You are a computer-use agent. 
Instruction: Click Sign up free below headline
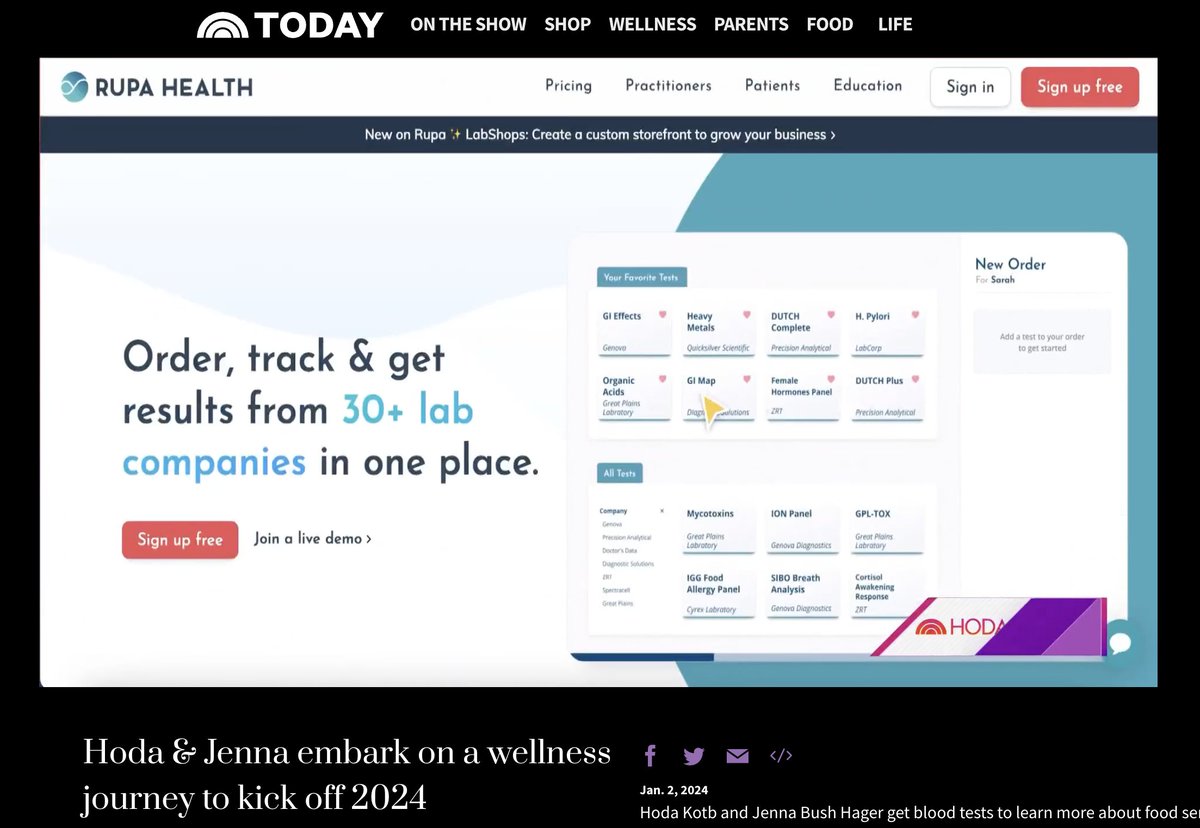[180, 540]
